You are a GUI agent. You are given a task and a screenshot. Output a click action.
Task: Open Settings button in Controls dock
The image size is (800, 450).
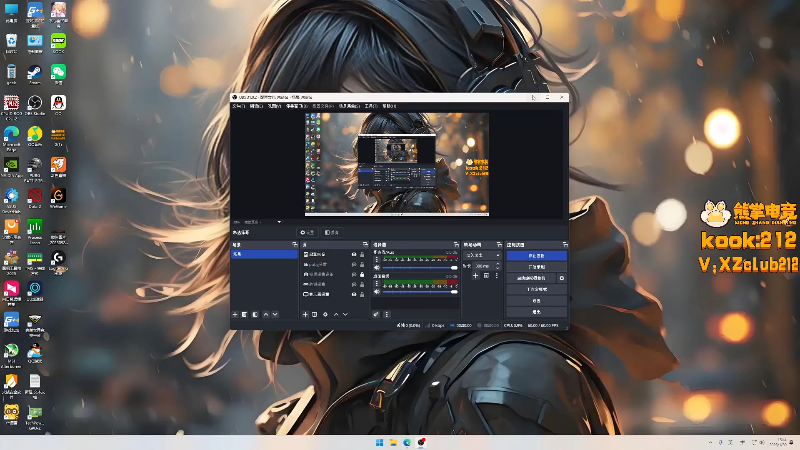point(536,301)
